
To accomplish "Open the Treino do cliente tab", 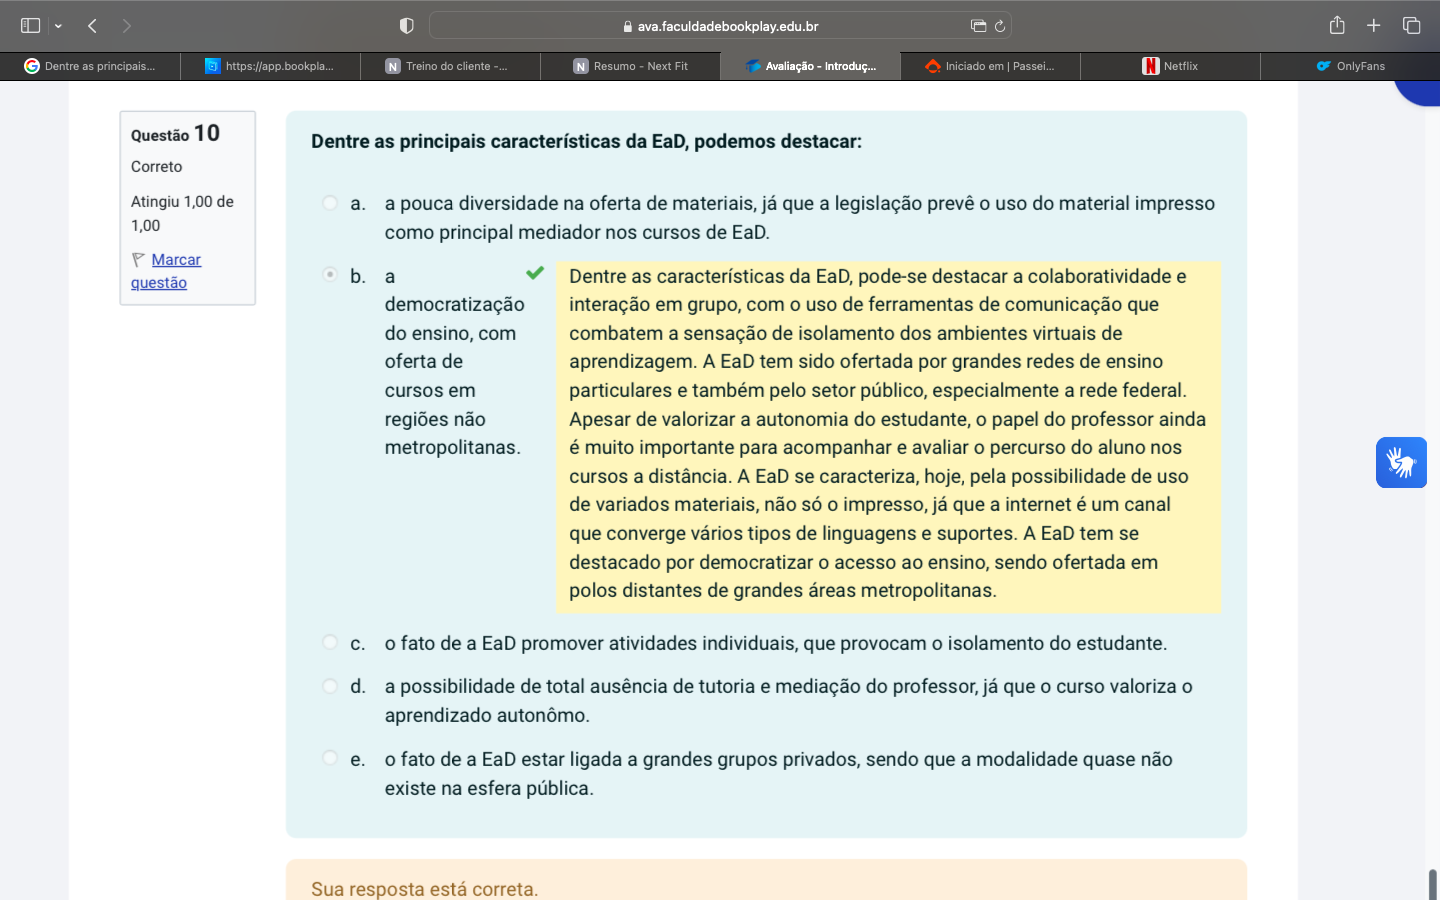I will (x=450, y=66).
